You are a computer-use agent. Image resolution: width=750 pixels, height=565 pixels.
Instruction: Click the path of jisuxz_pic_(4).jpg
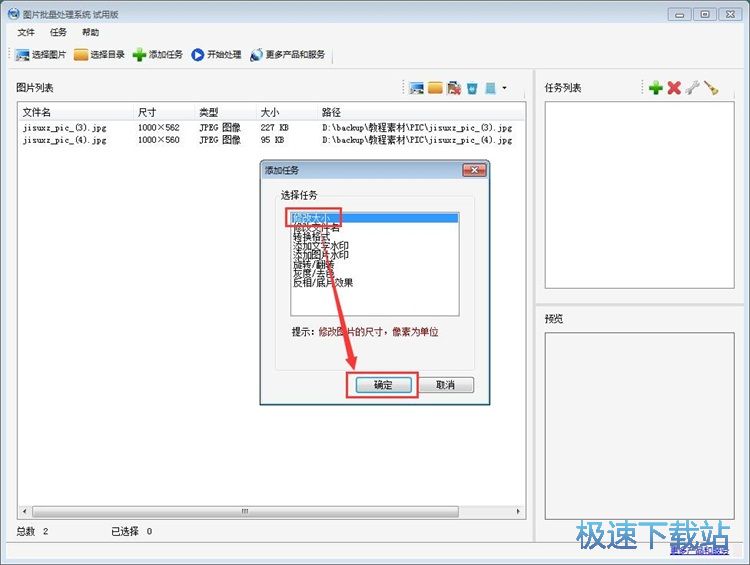click(x=417, y=140)
